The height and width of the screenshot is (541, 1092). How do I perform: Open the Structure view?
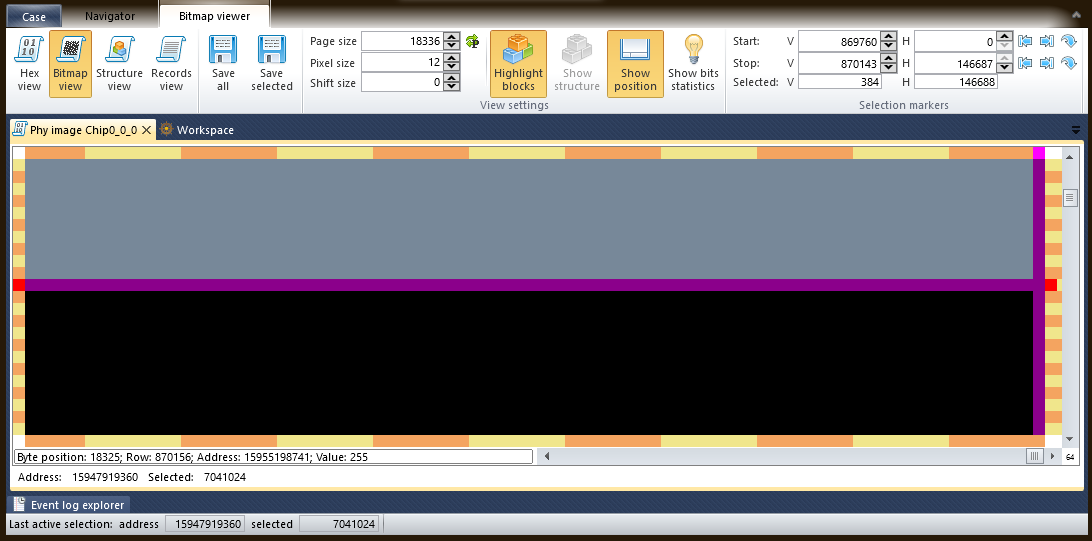(119, 64)
